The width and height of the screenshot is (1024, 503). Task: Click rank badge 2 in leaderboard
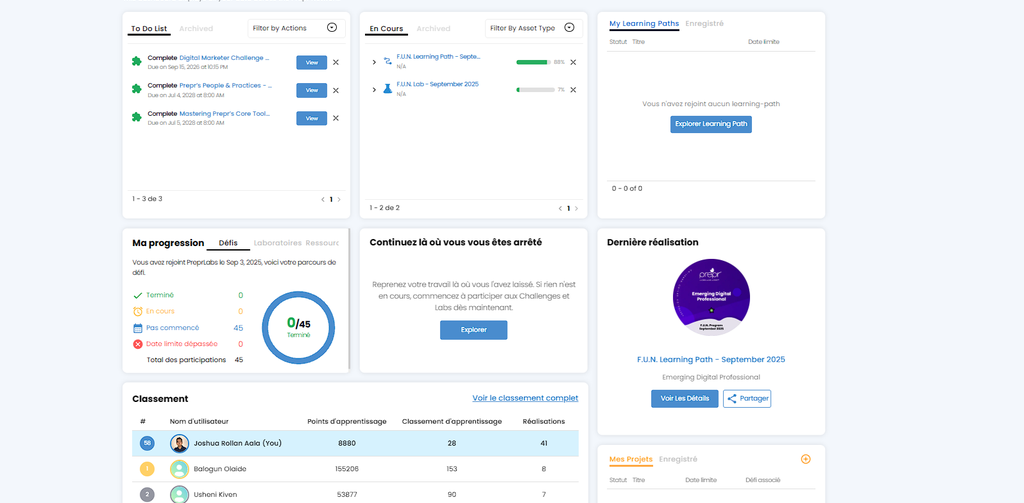(x=147, y=495)
